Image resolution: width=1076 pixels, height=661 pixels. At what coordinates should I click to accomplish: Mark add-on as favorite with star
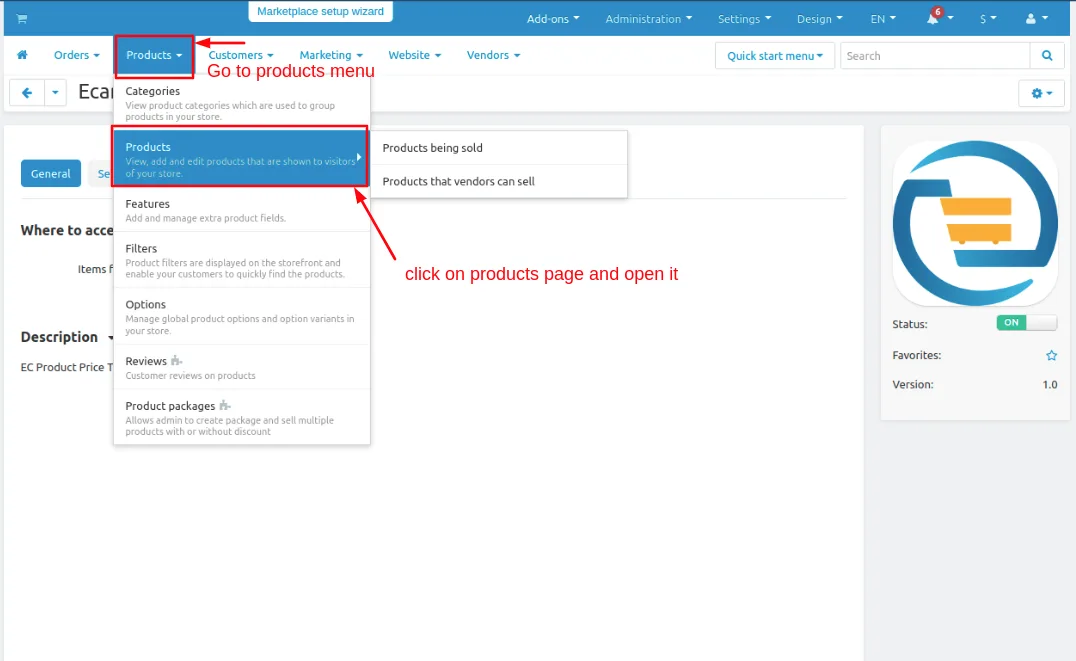[1051, 355]
